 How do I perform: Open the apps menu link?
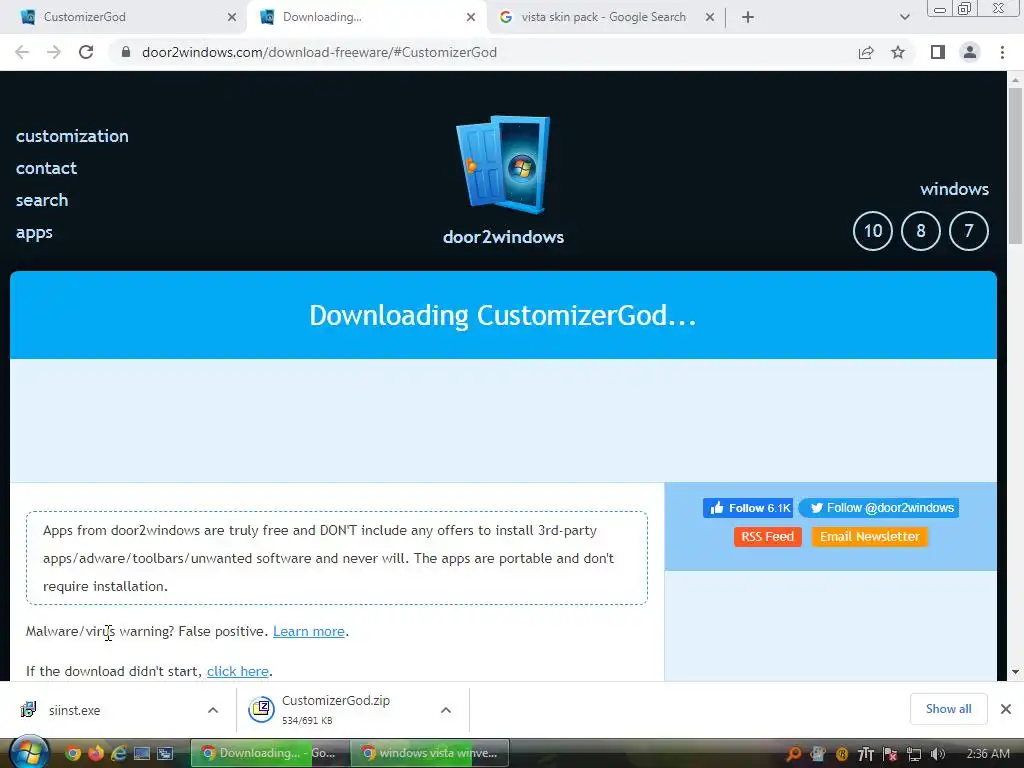coord(34,232)
